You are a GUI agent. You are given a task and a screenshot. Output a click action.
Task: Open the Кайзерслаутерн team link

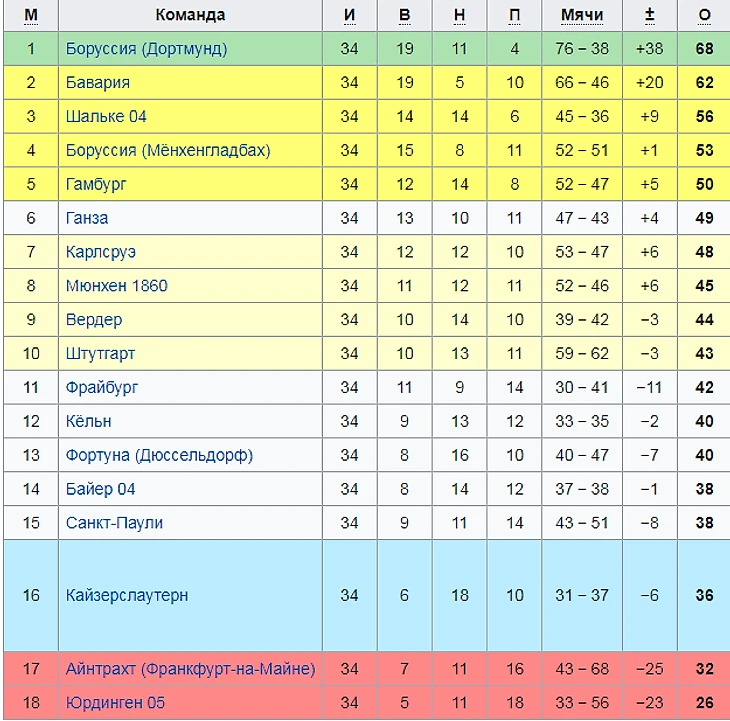[127, 595]
